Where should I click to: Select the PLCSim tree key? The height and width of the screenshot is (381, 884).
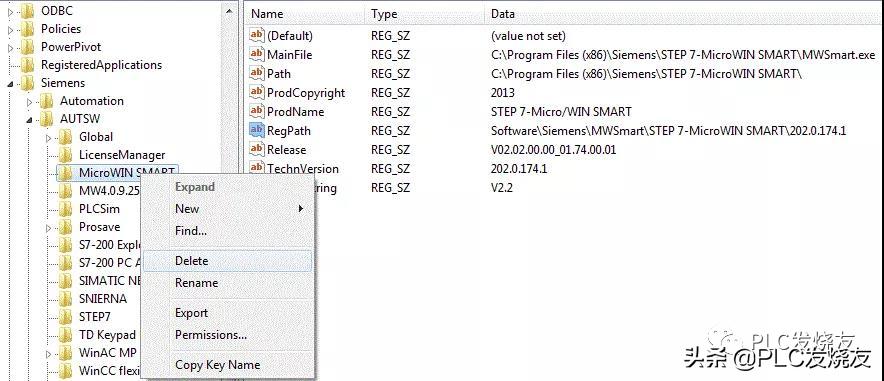pos(99,209)
